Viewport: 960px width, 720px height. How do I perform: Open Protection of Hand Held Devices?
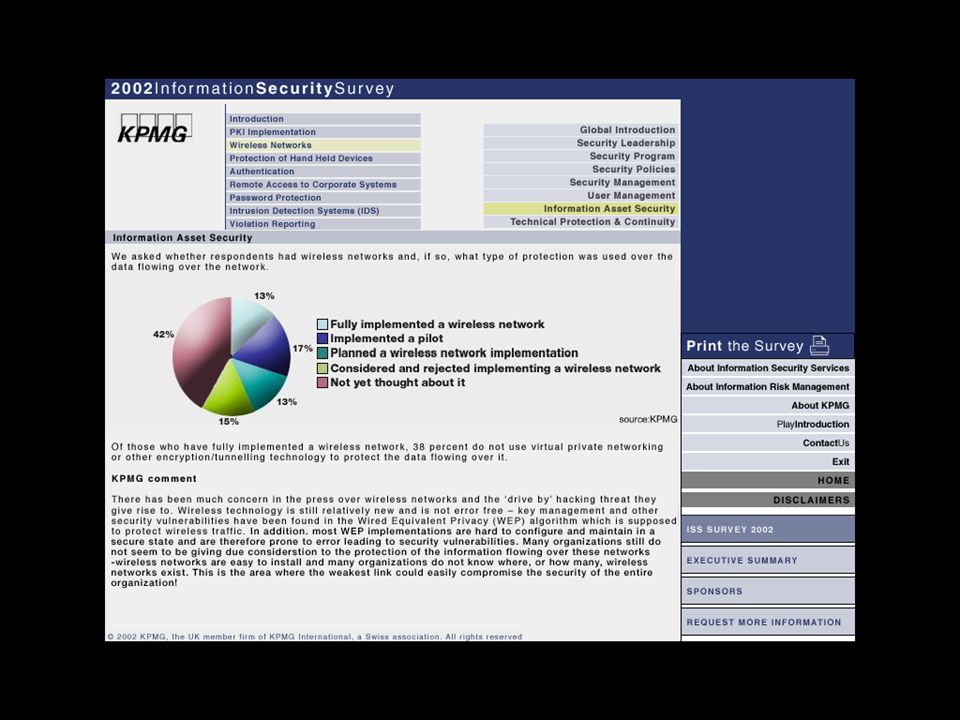click(323, 158)
